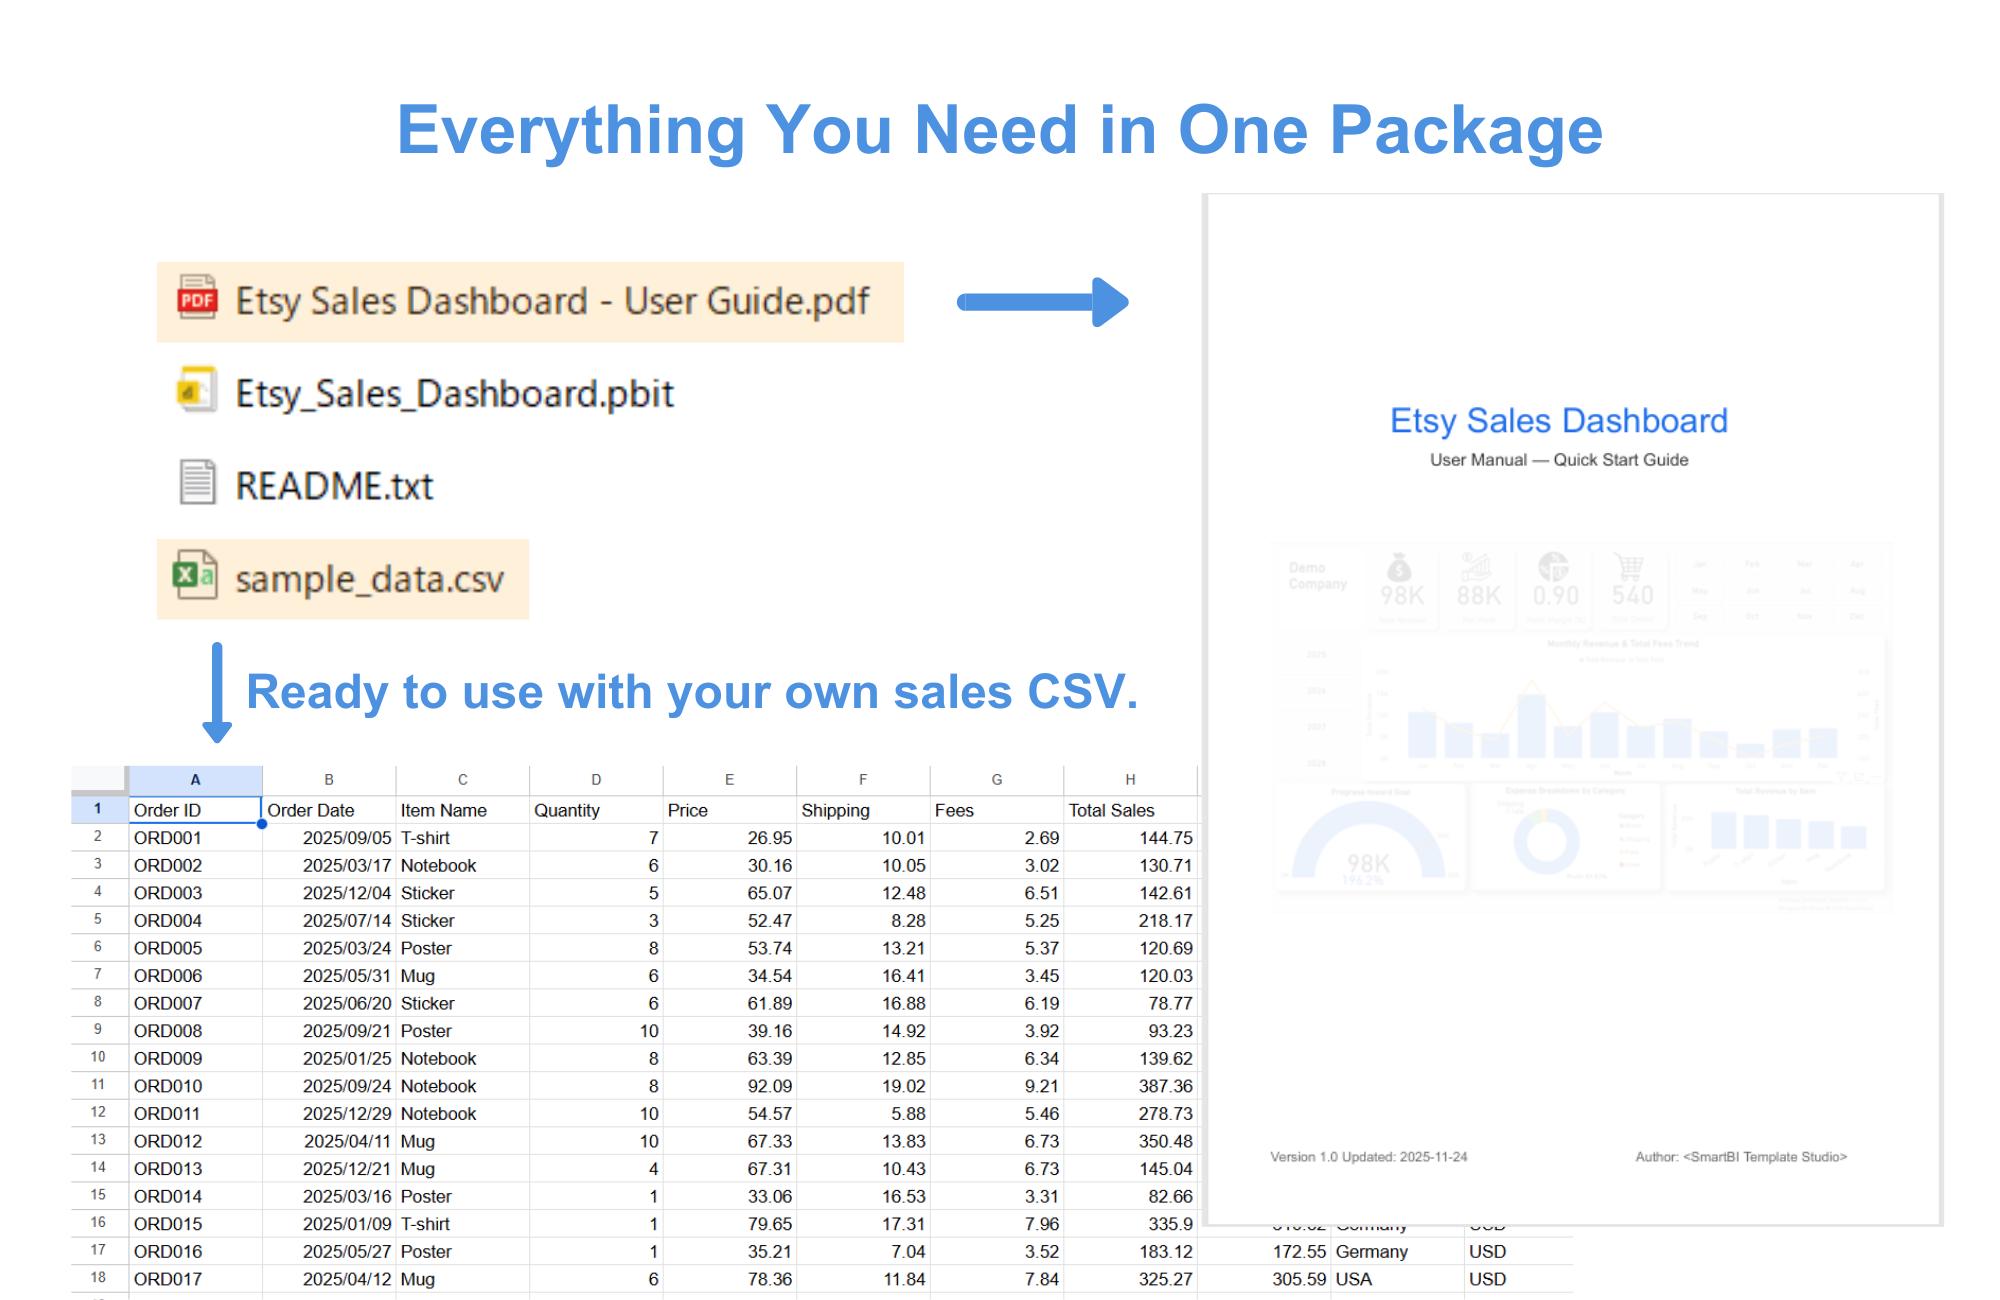
Task: Select column header B in spreadsheet
Action: [x=329, y=780]
